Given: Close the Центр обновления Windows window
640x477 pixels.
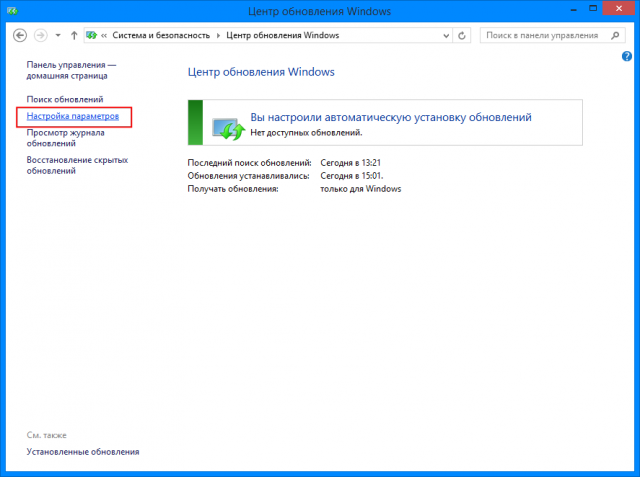Looking at the screenshot, I should click(x=618, y=9).
